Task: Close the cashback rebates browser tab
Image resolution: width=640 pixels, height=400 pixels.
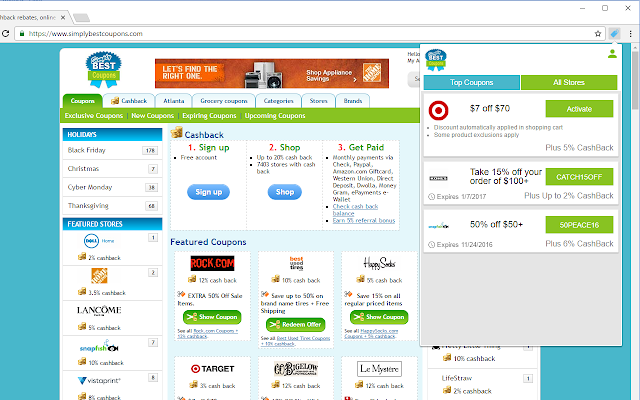Action: (x=63, y=18)
